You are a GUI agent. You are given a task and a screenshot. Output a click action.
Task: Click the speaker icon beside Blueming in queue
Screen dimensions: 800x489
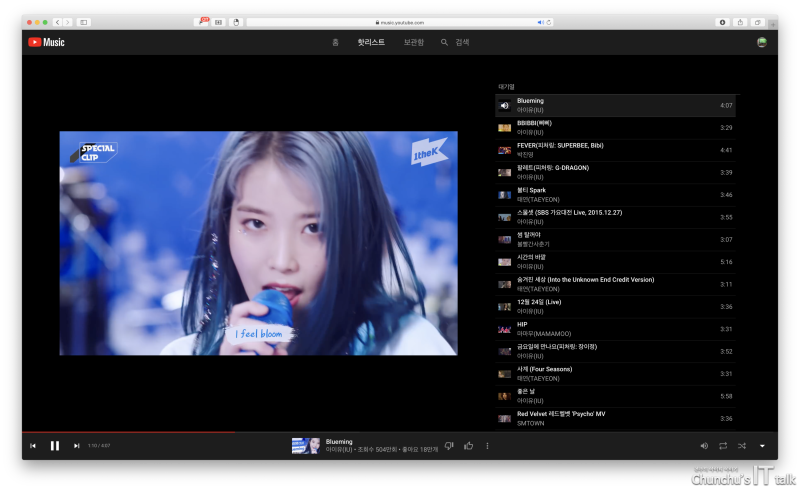pos(505,106)
